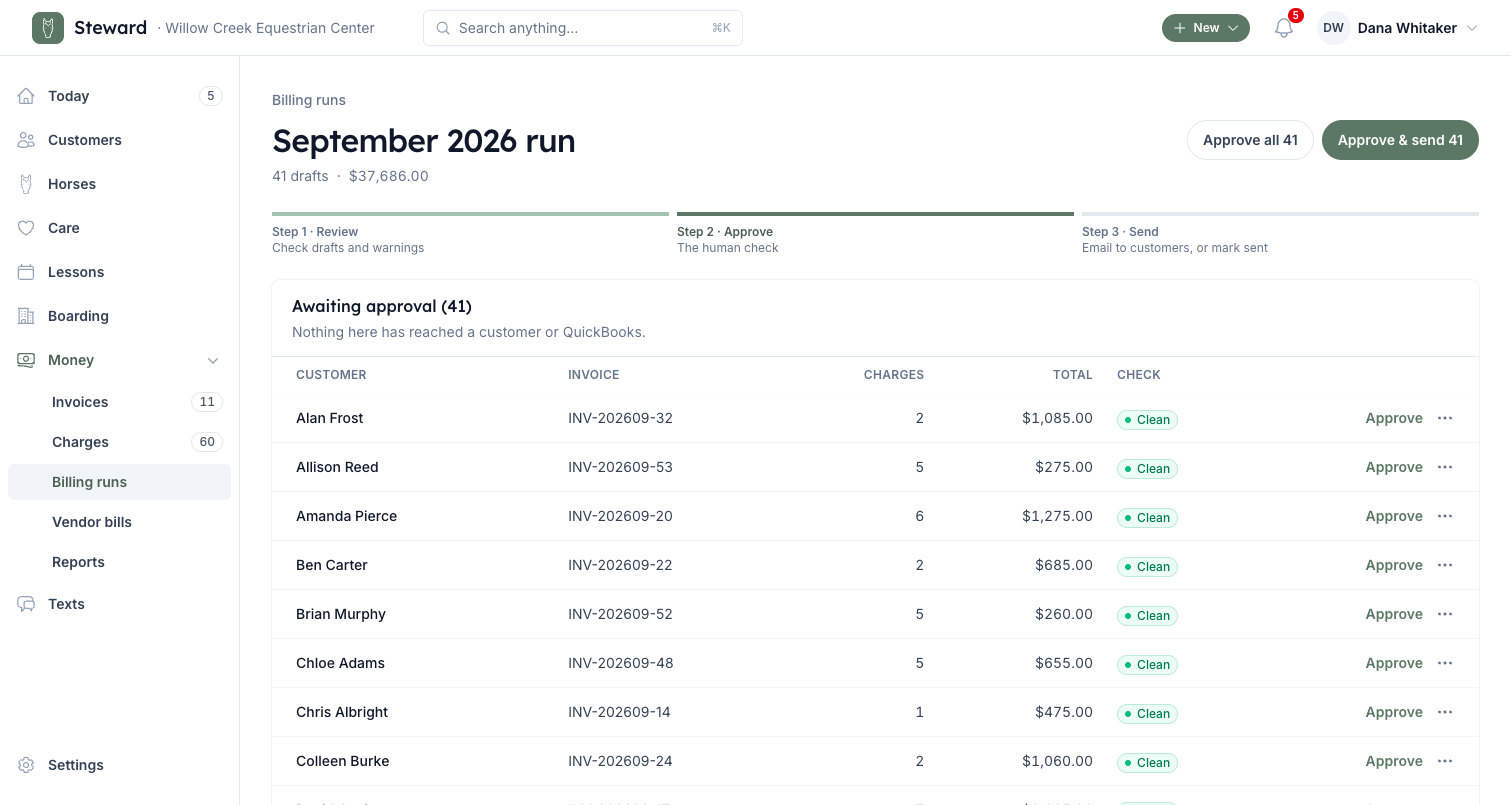
Task: Open more options for Allison Reed
Action: (x=1445, y=467)
